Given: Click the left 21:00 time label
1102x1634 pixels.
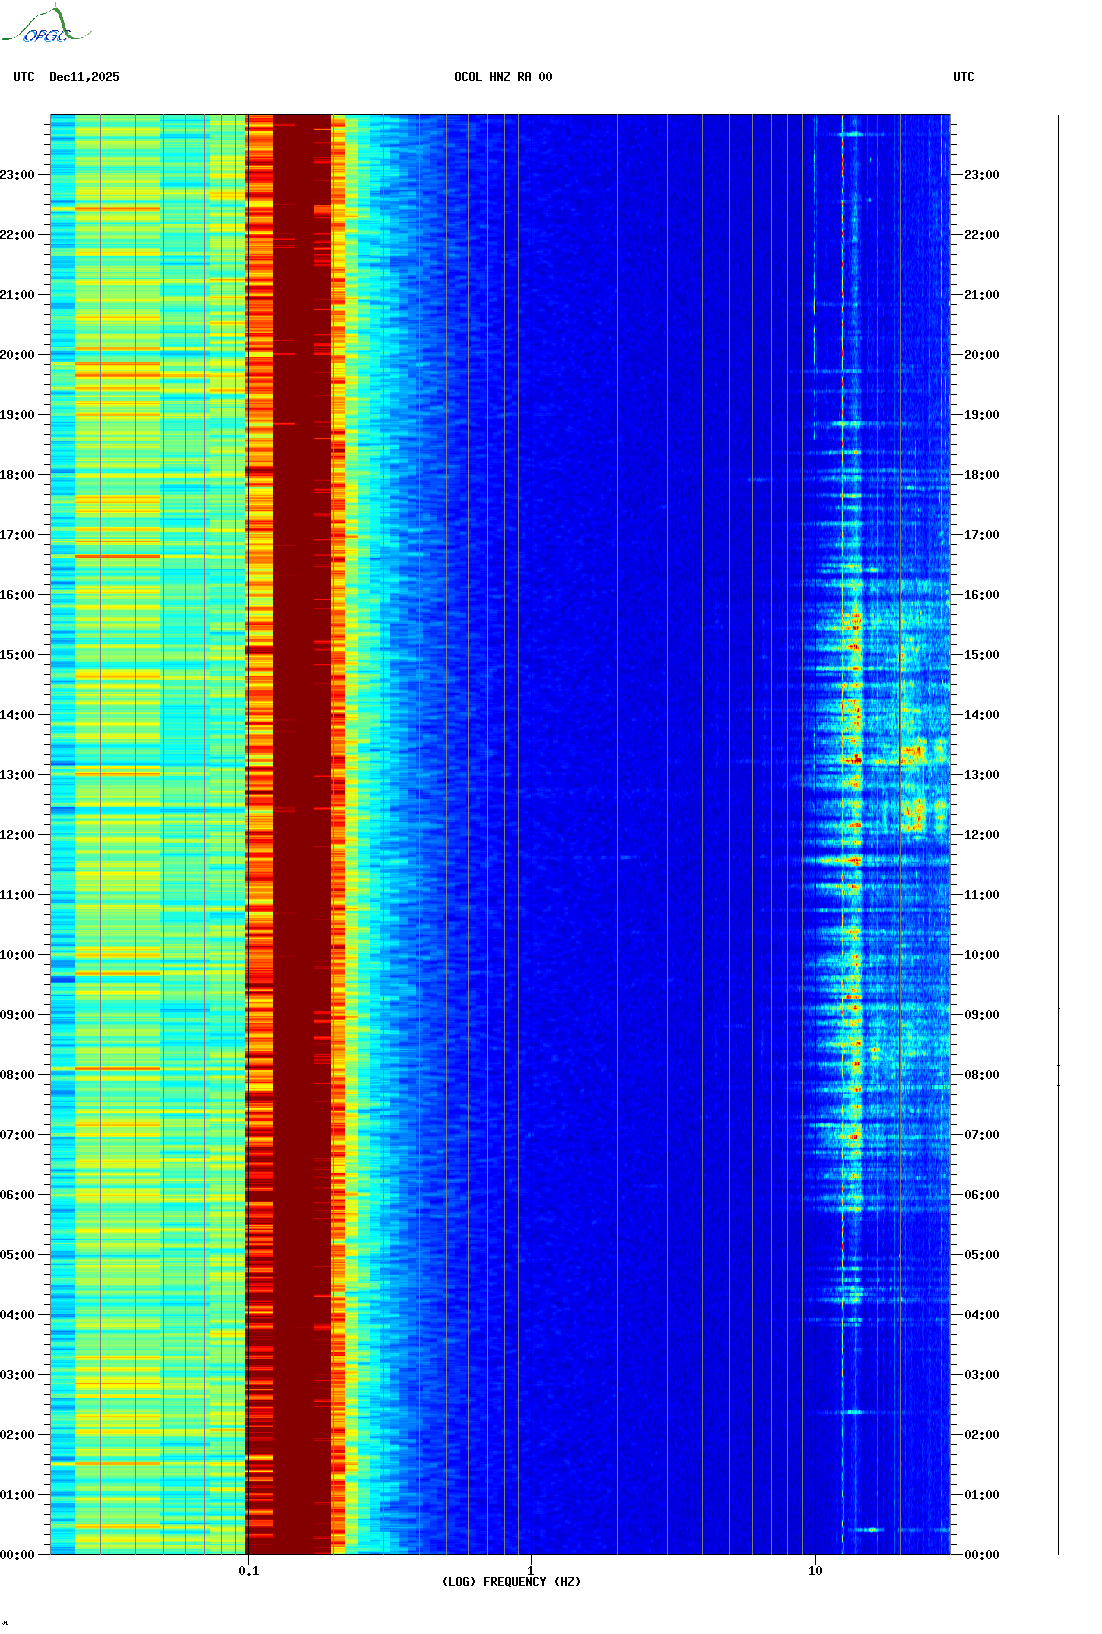Looking at the screenshot, I should [x=17, y=295].
